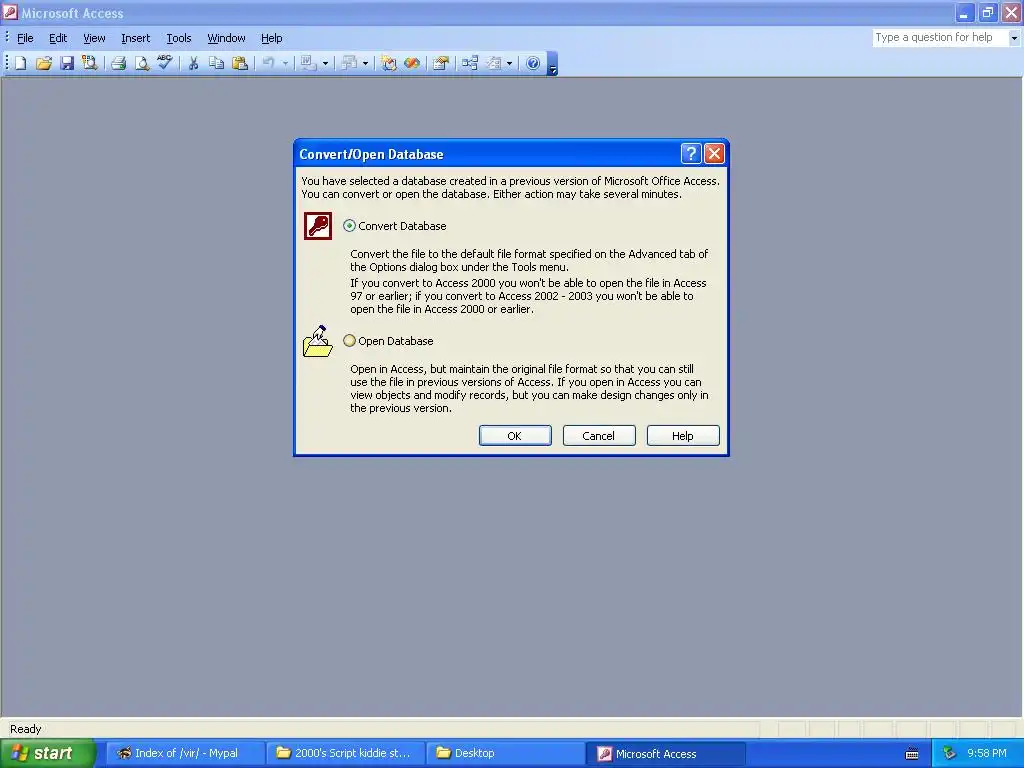Viewport: 1024px width, 768px height.
Task: Click the Cancel button in the dialog
Action: click(599, 436)
